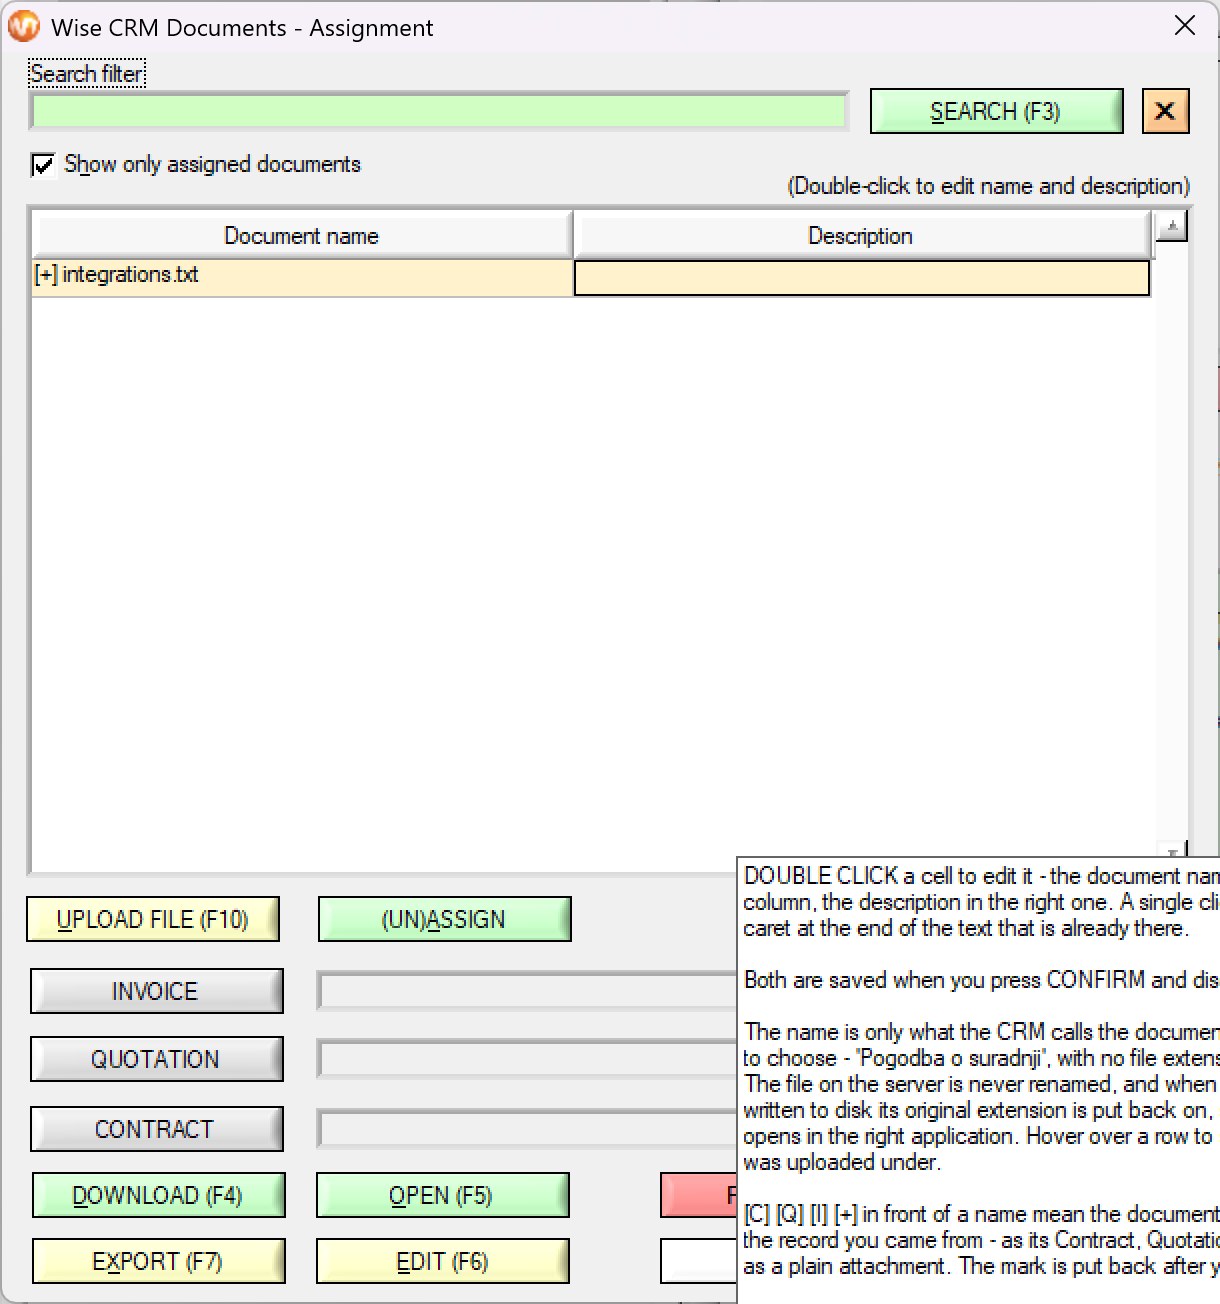Click DOWNLOAD (F4) button
1220x1304 pixels.
[x=158, y=1195]
